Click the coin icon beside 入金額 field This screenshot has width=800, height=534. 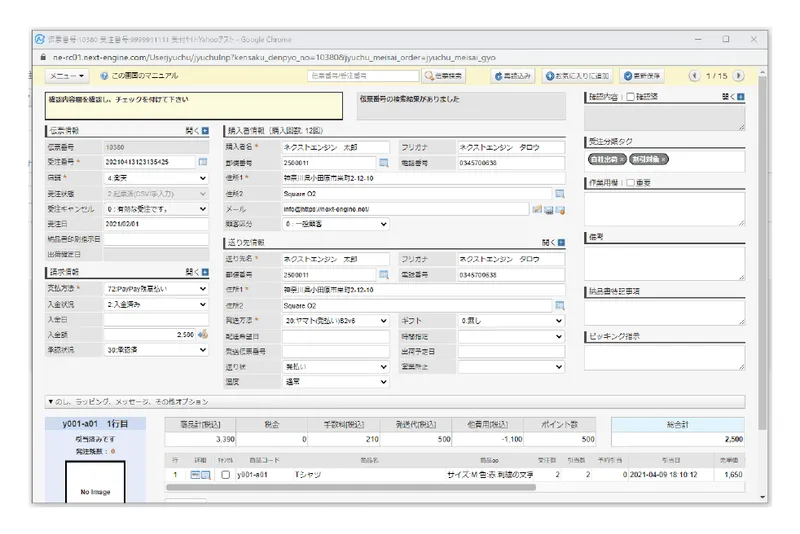[203, 335]
